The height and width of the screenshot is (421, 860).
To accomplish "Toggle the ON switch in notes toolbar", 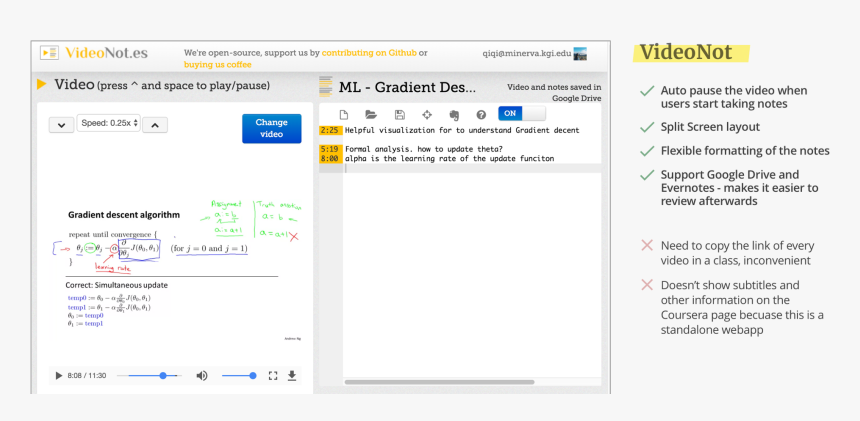I will (x=522, y=113).
